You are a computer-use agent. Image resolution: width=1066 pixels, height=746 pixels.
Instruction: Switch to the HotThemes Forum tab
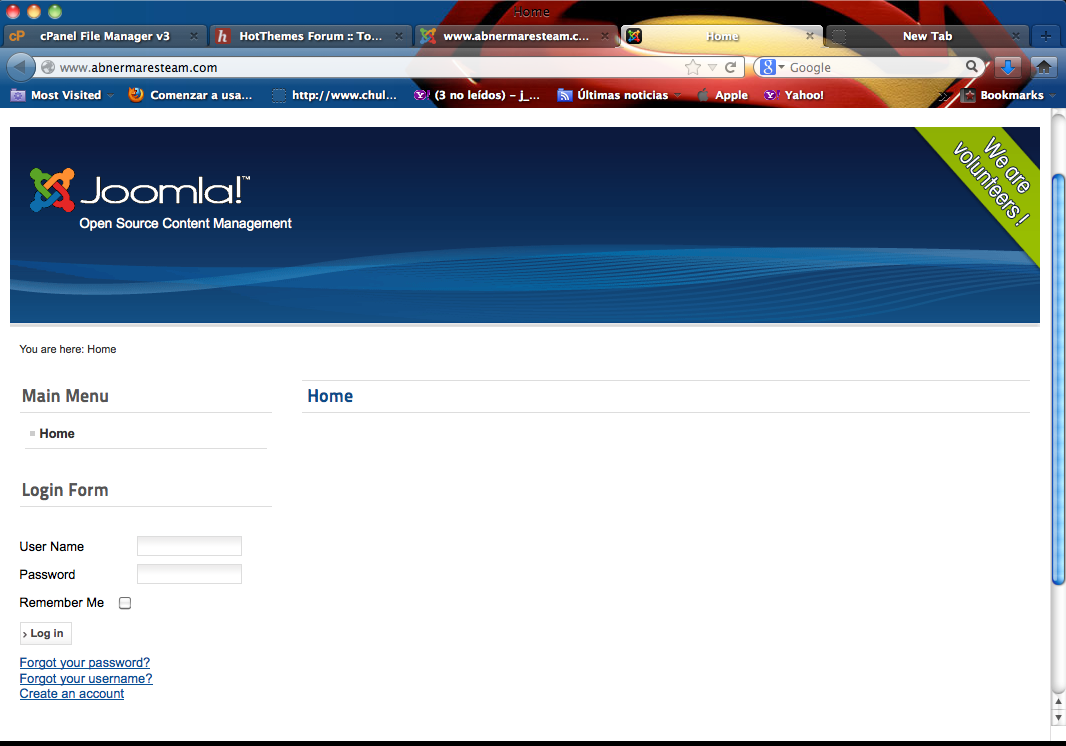[x=310, y=36]
